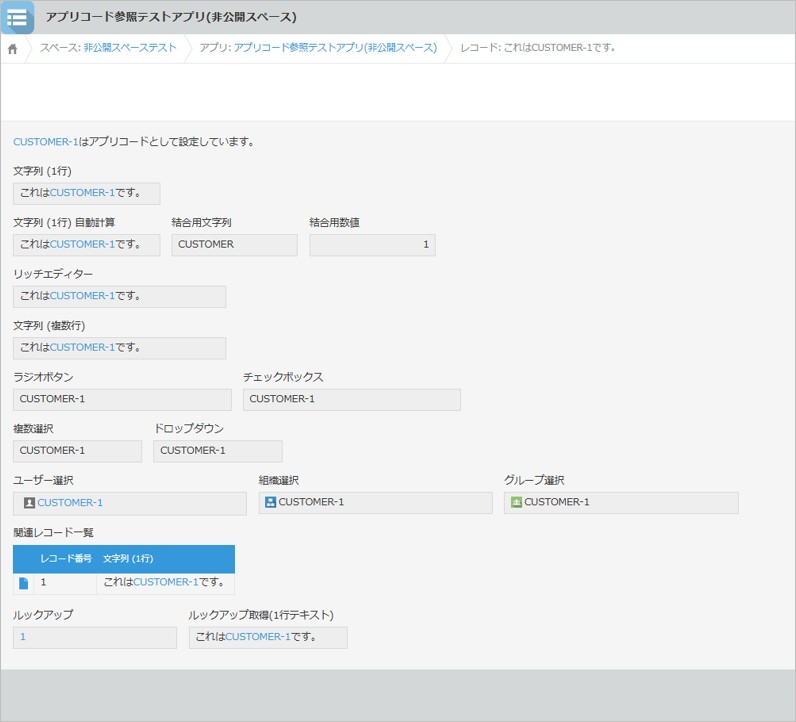
Task: Click the group icon in グループ選択
Action: 516,502
